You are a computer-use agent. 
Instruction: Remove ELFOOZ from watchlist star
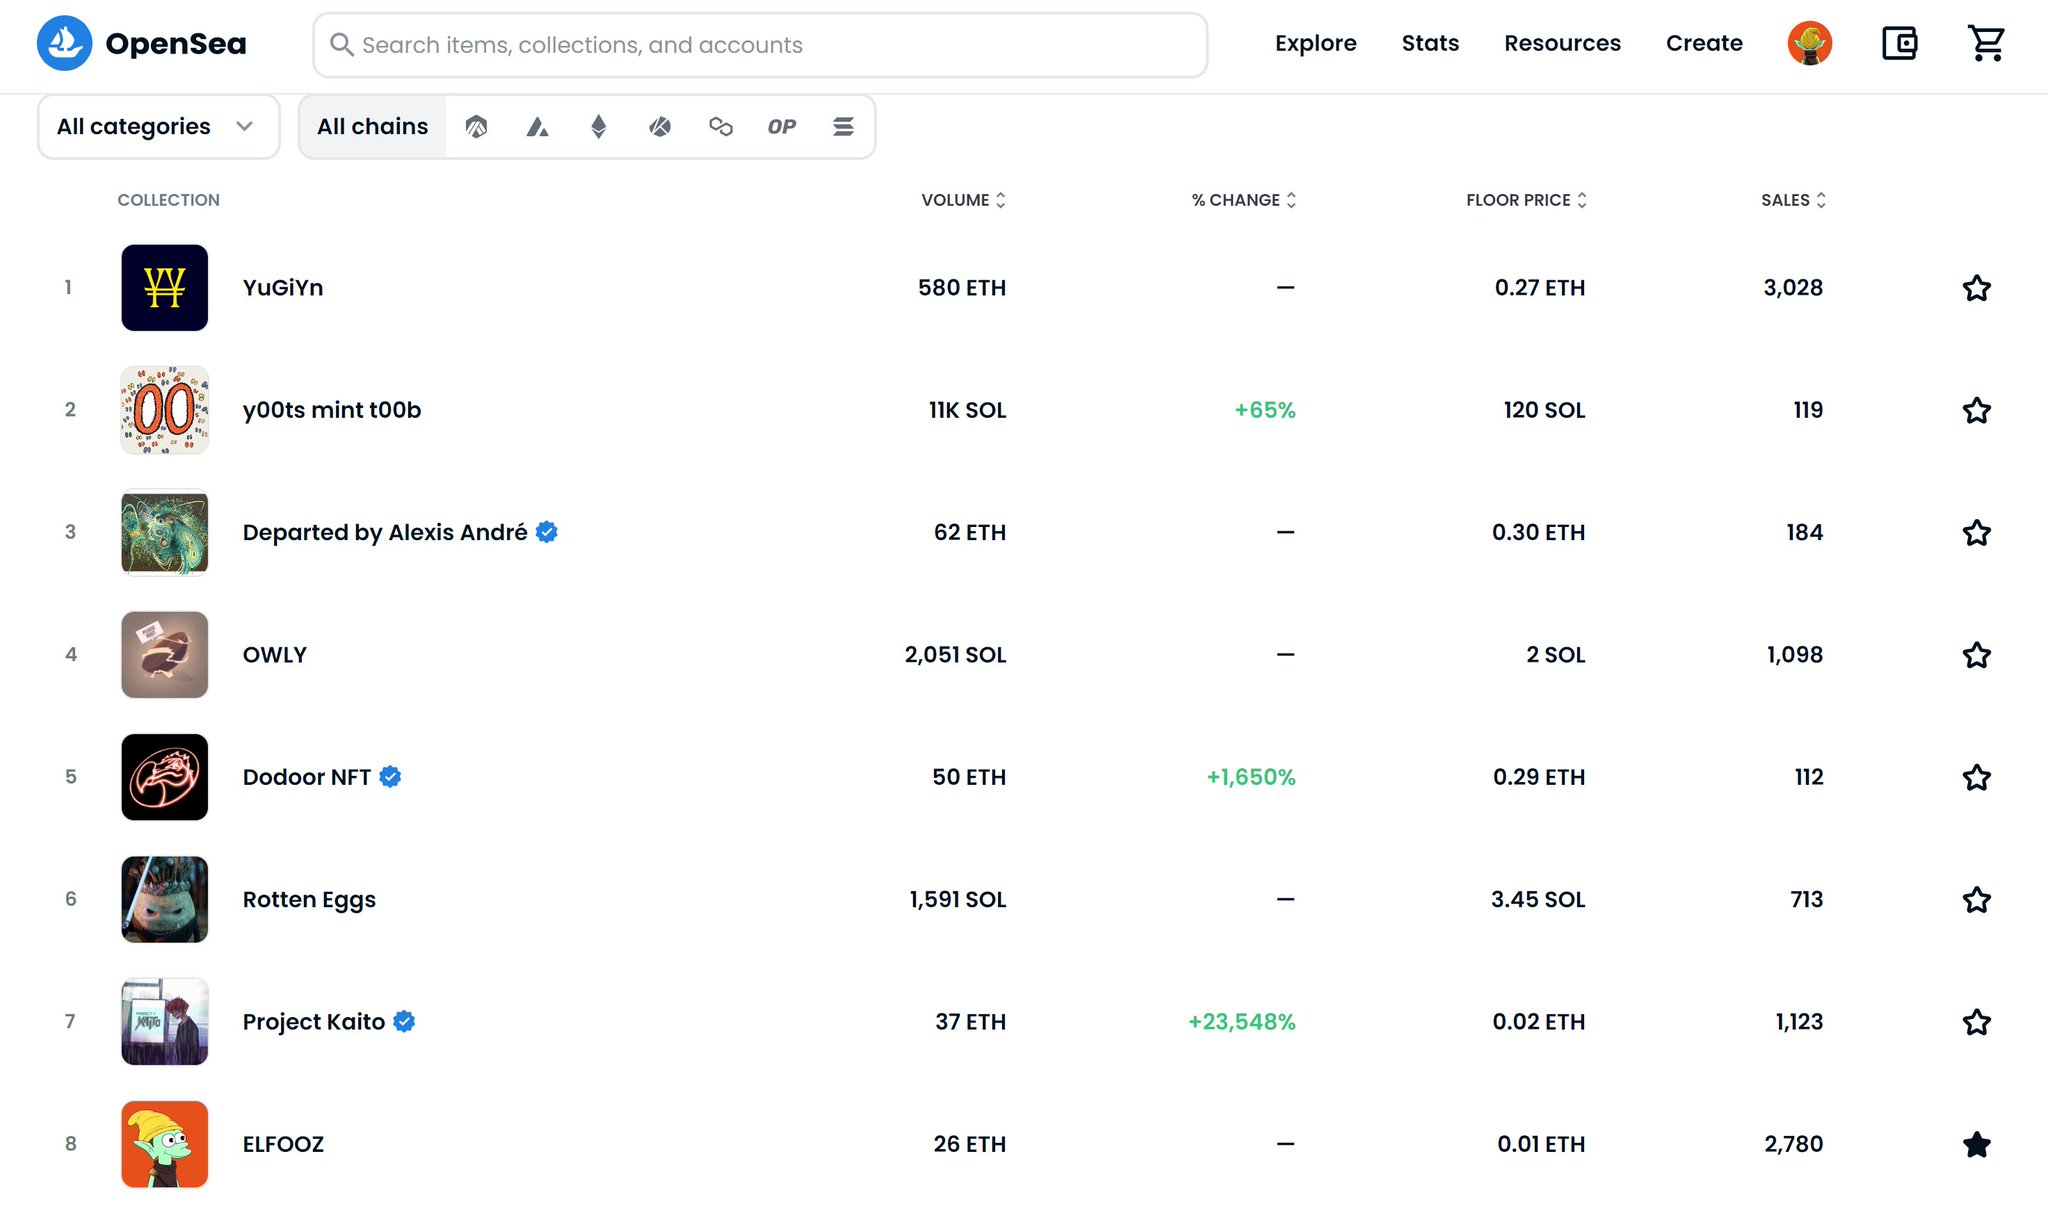coord(1976,1144)
